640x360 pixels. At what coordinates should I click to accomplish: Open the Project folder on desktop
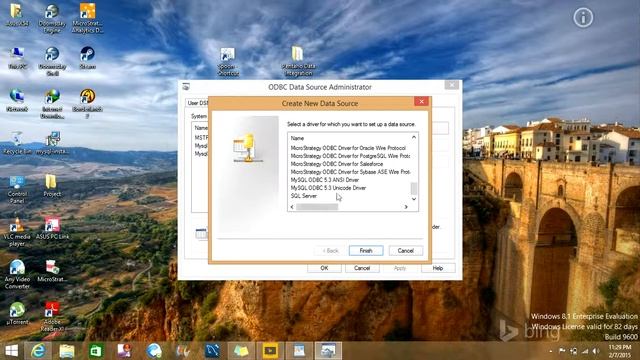[52, 186]
